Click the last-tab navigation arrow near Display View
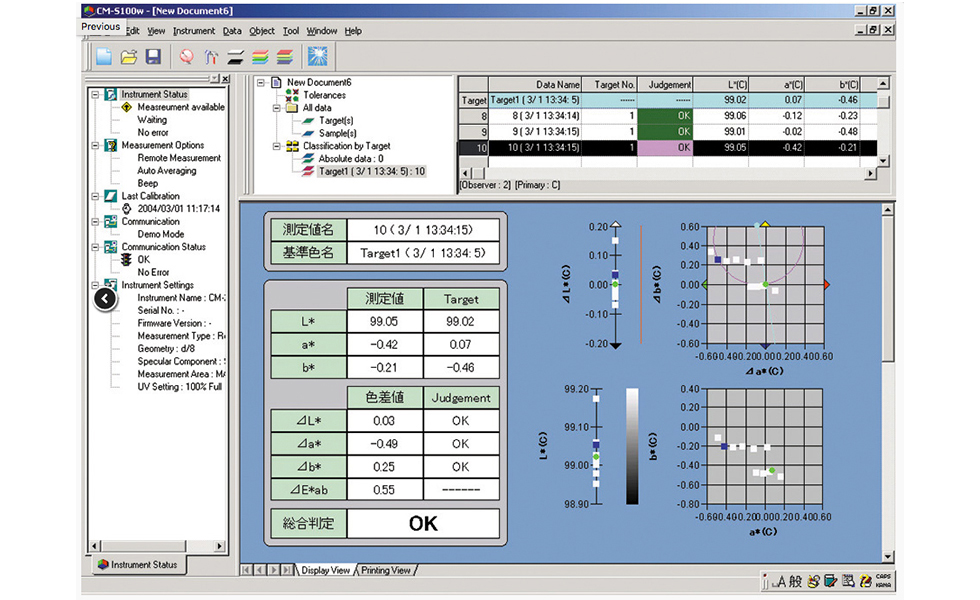Viewport: 980px width, 600px height. (x=287, y=570)
